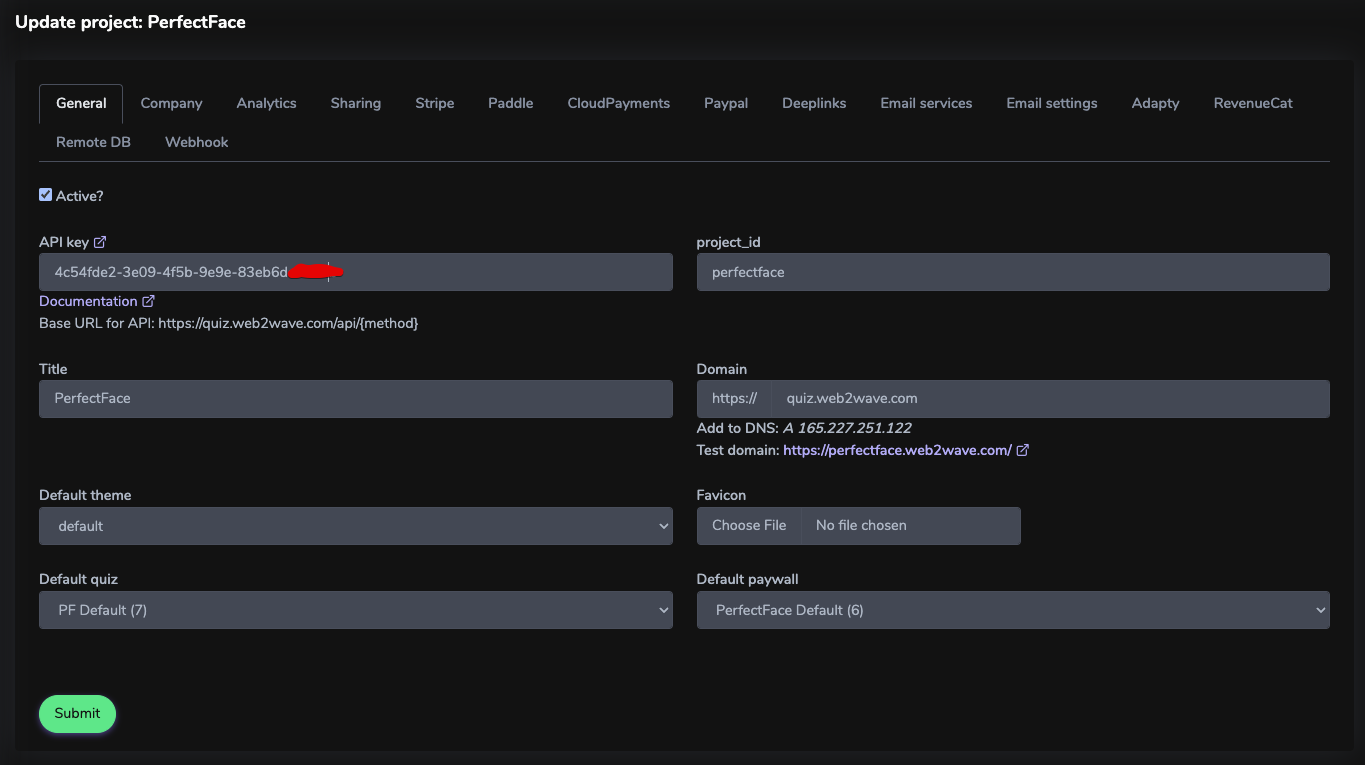Open the Stripe tab

[435, 103]
